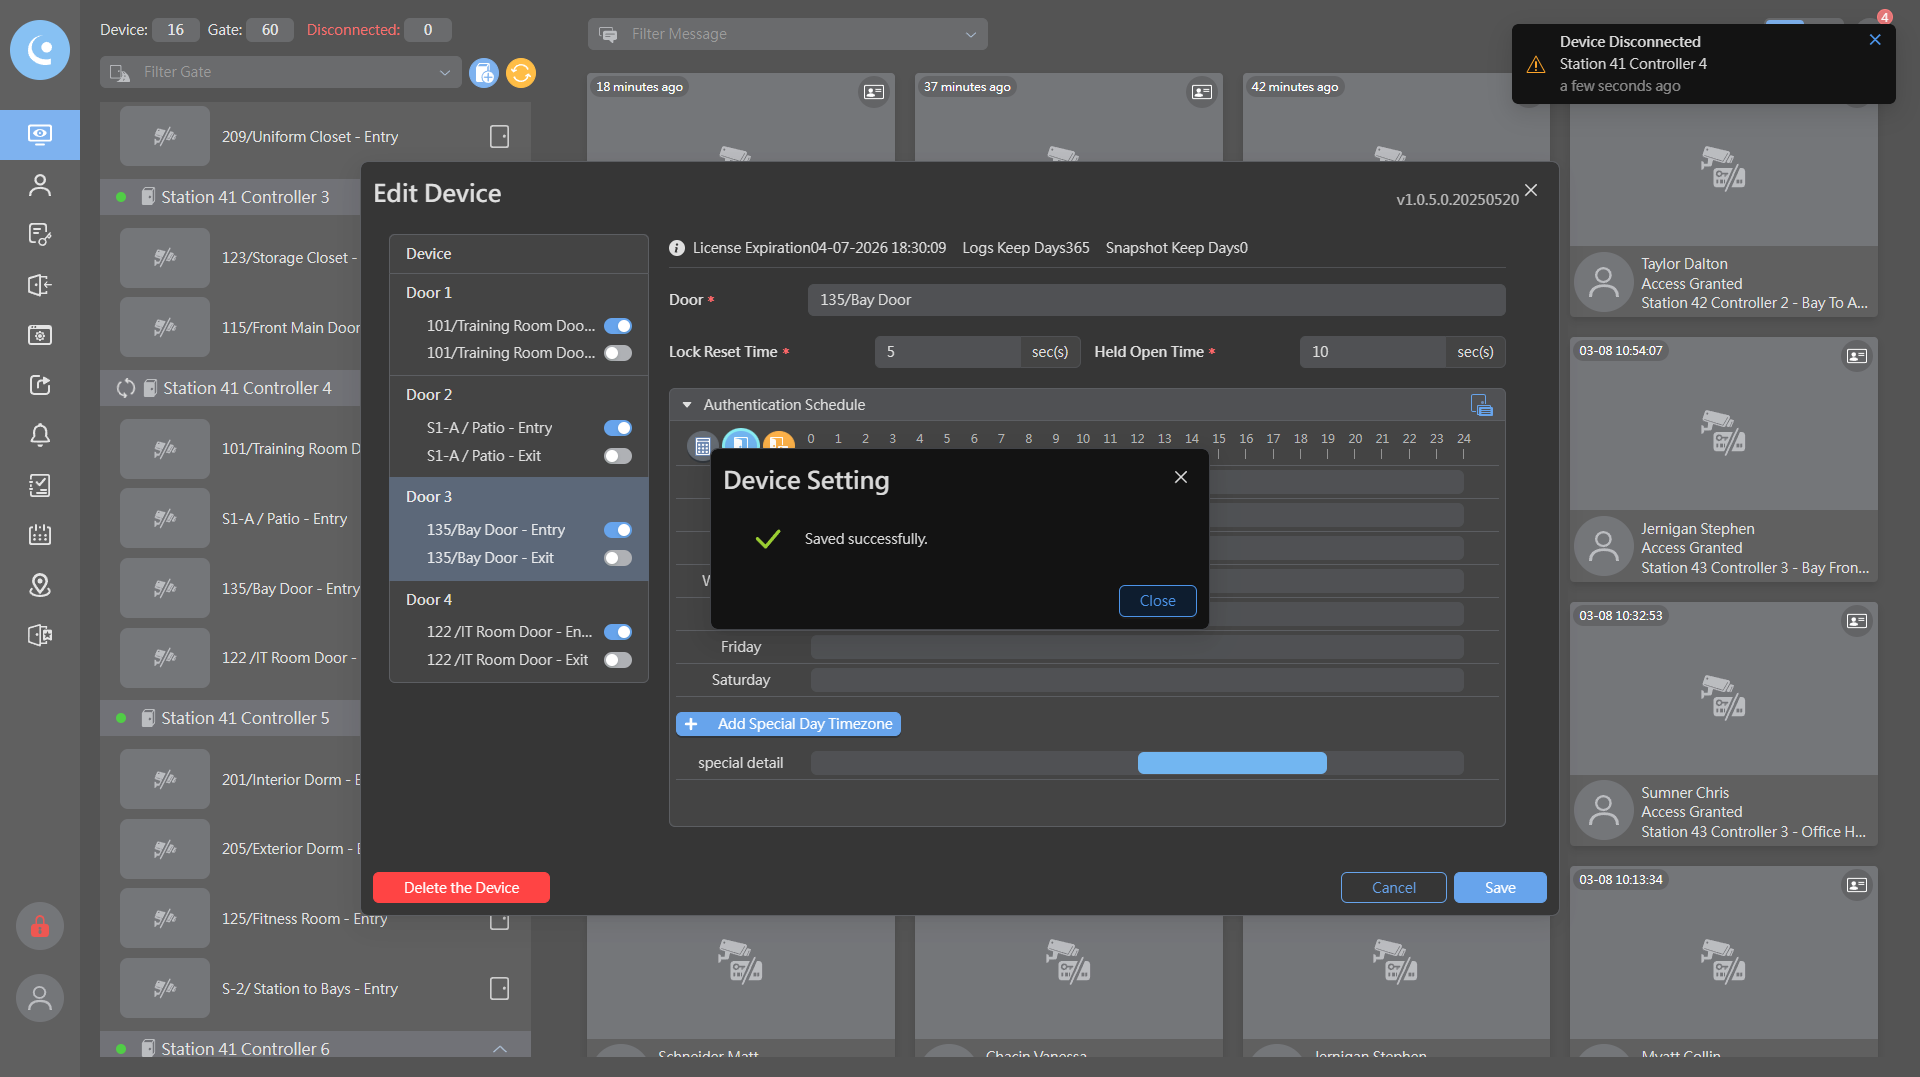This screenshot has height=1077, width=1920.
Task: Expand the Filter Message dropdown
Action: 787,34
